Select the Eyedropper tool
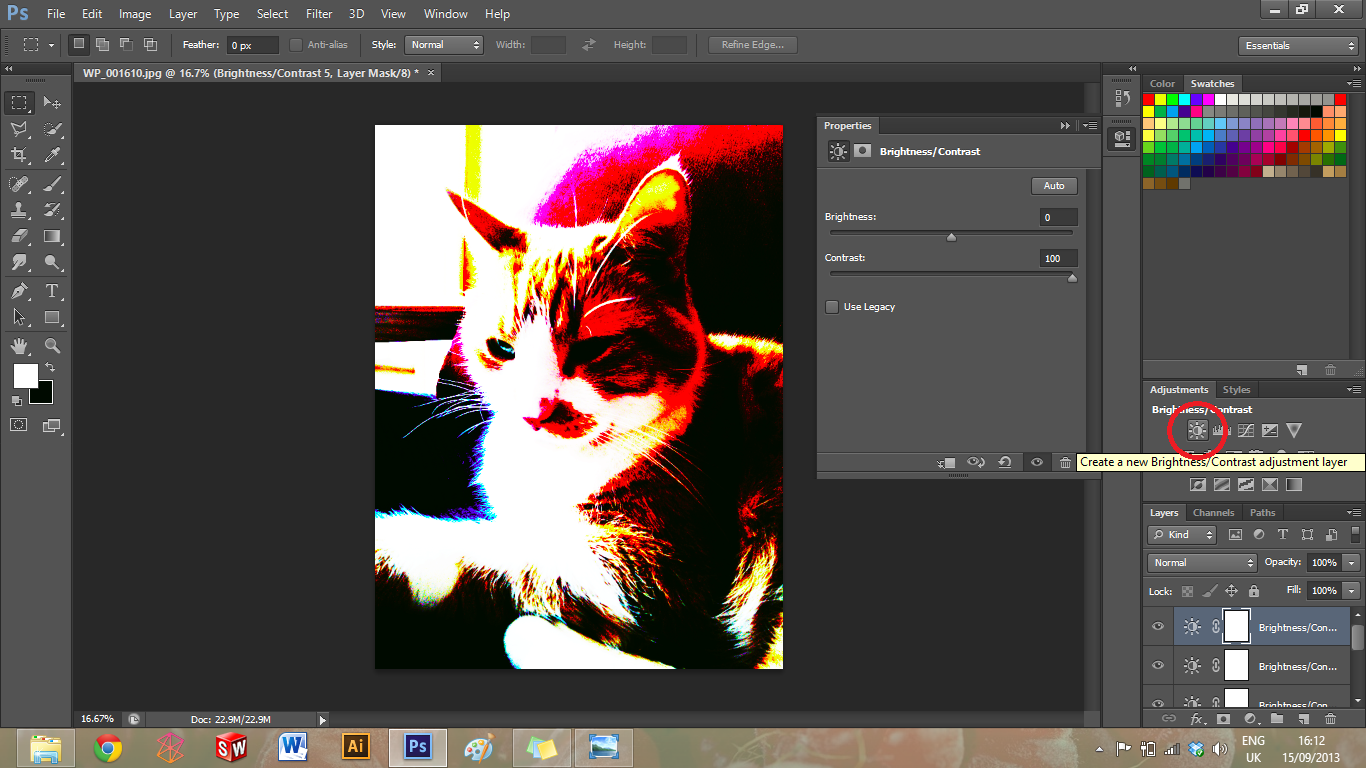Viewport: 1366px width, 768px height. (x=52, y=156)
